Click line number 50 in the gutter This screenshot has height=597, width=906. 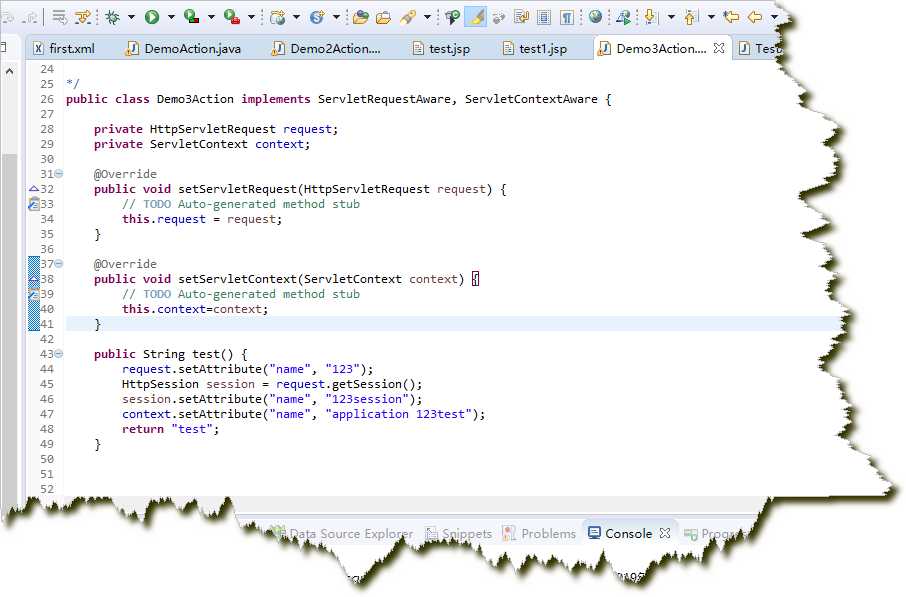[47, 459]
